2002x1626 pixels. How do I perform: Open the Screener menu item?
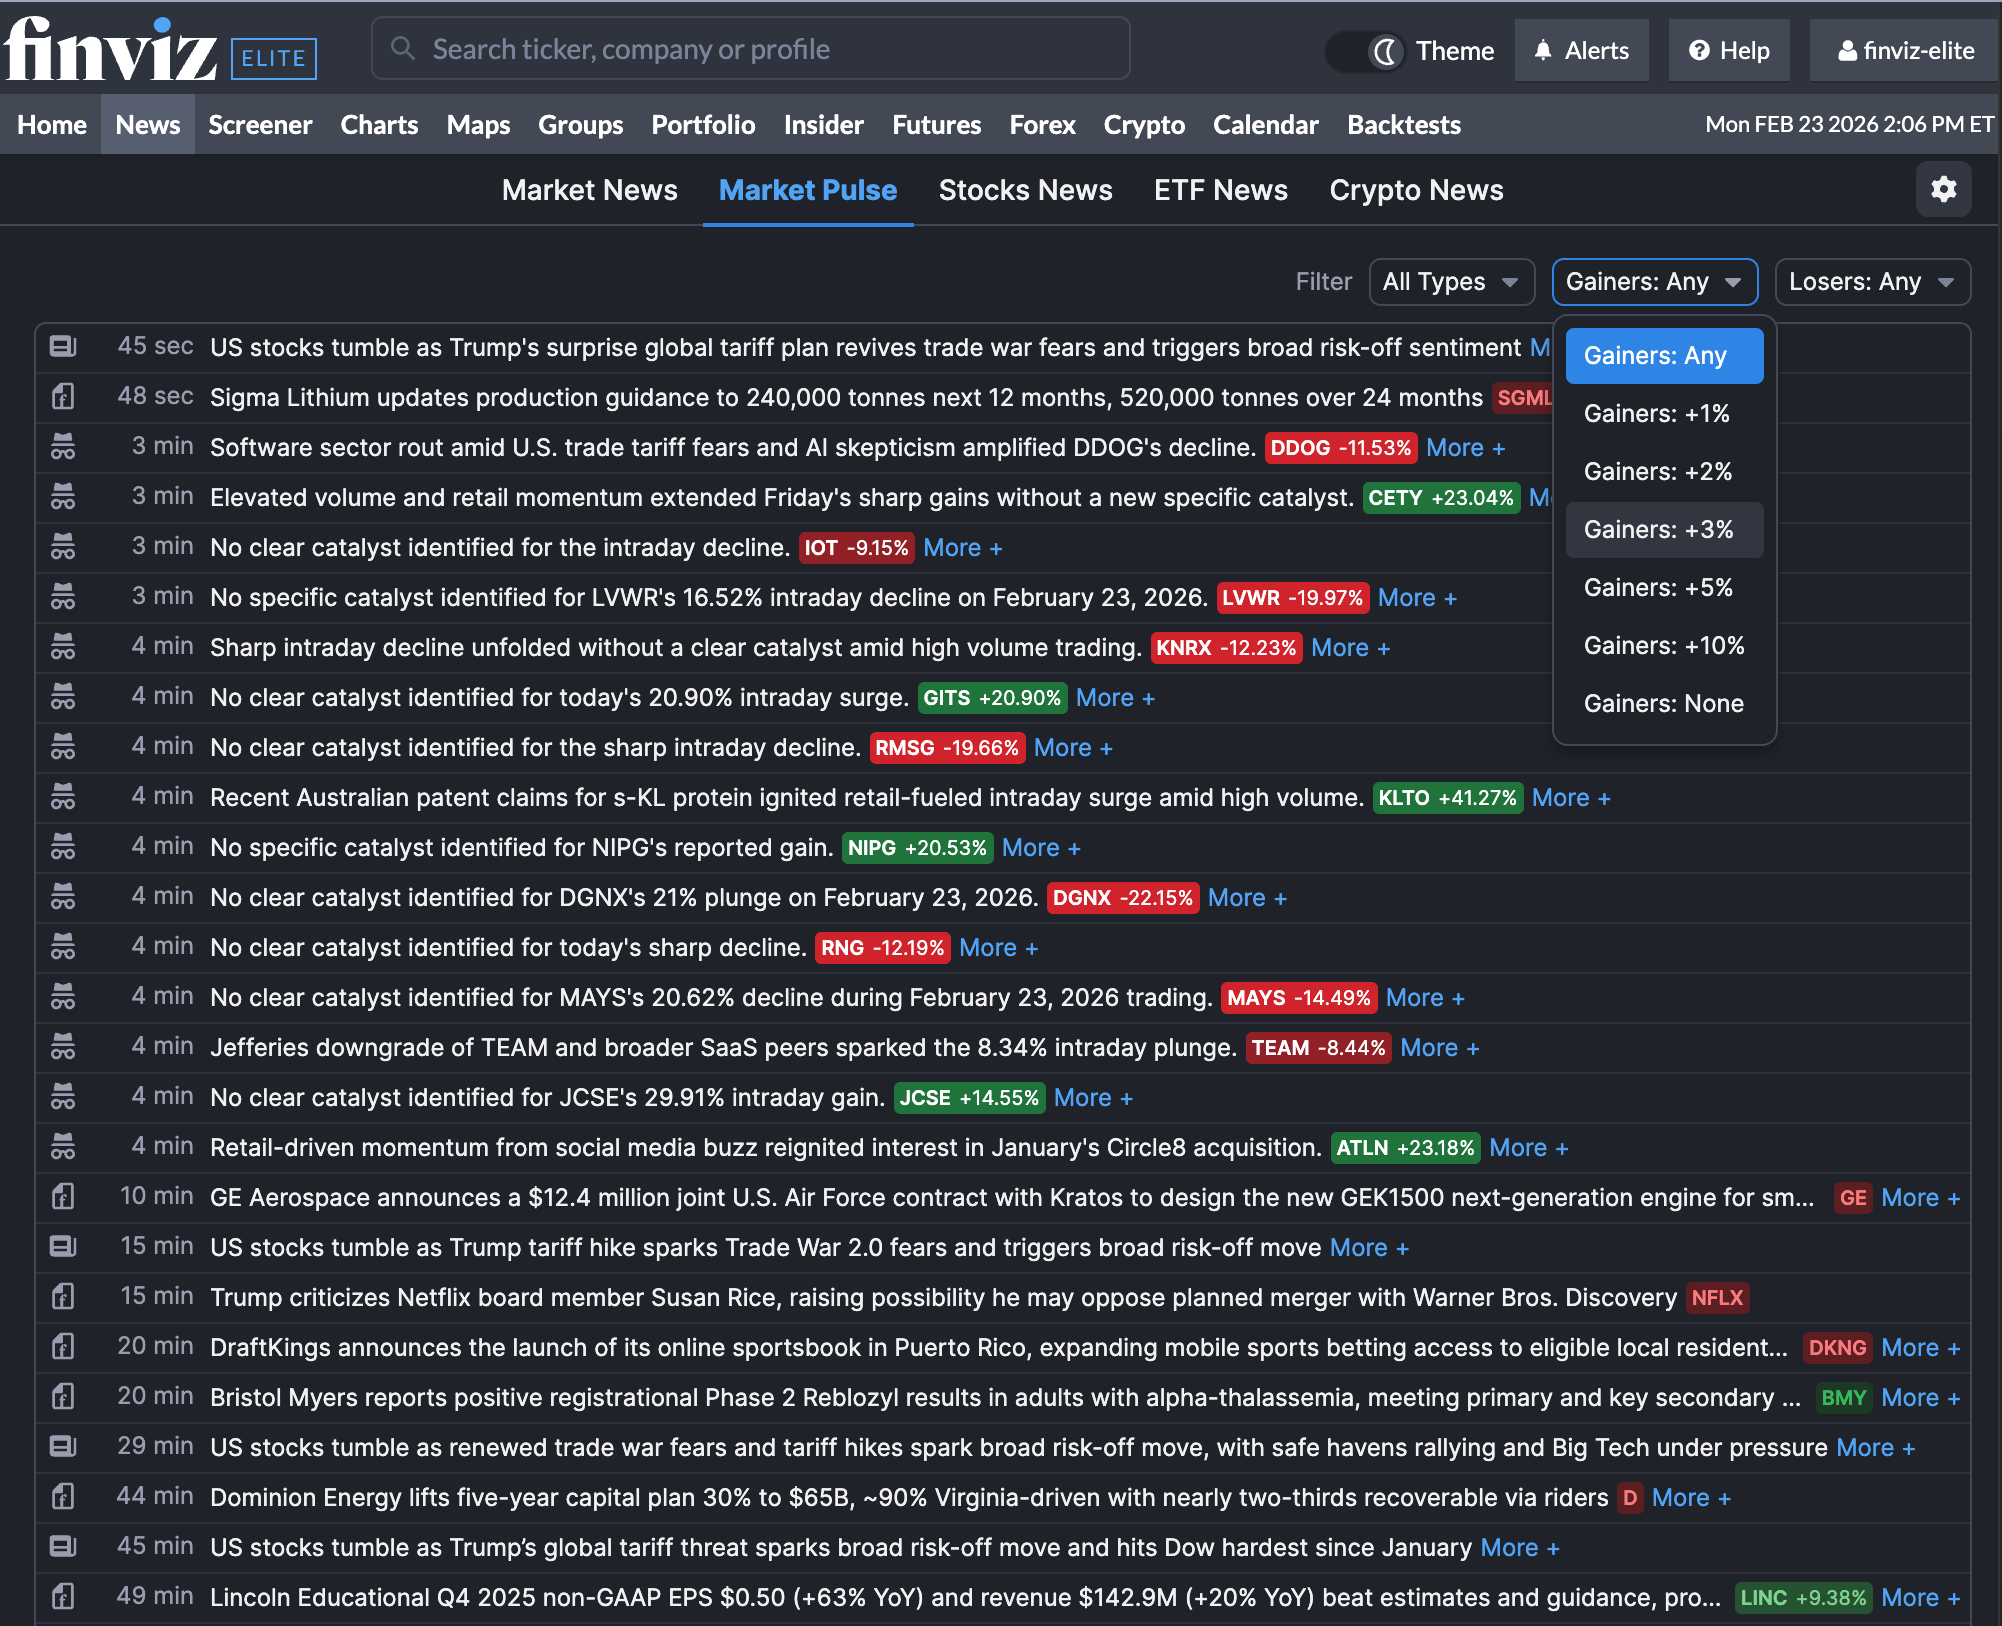tap(260, 125)
